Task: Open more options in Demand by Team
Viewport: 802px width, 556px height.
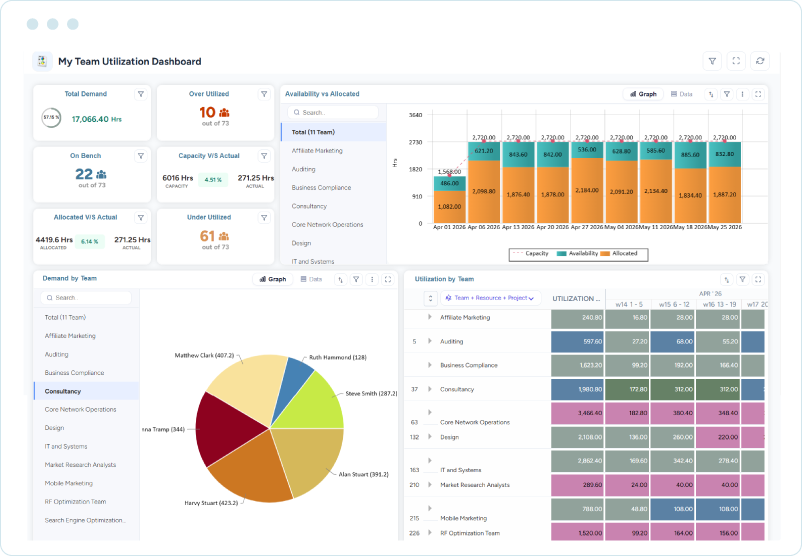Action: 372,279
